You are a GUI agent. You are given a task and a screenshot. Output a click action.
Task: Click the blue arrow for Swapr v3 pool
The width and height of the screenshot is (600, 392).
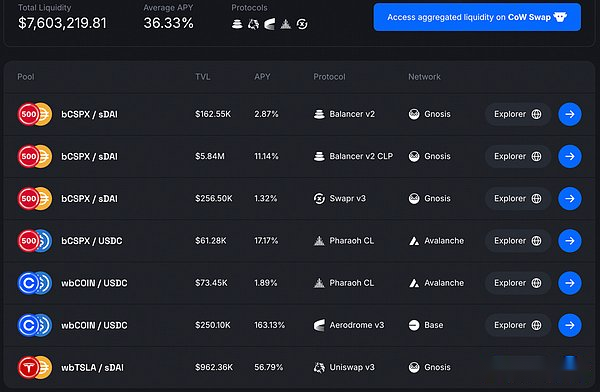[x=570, y=198]
